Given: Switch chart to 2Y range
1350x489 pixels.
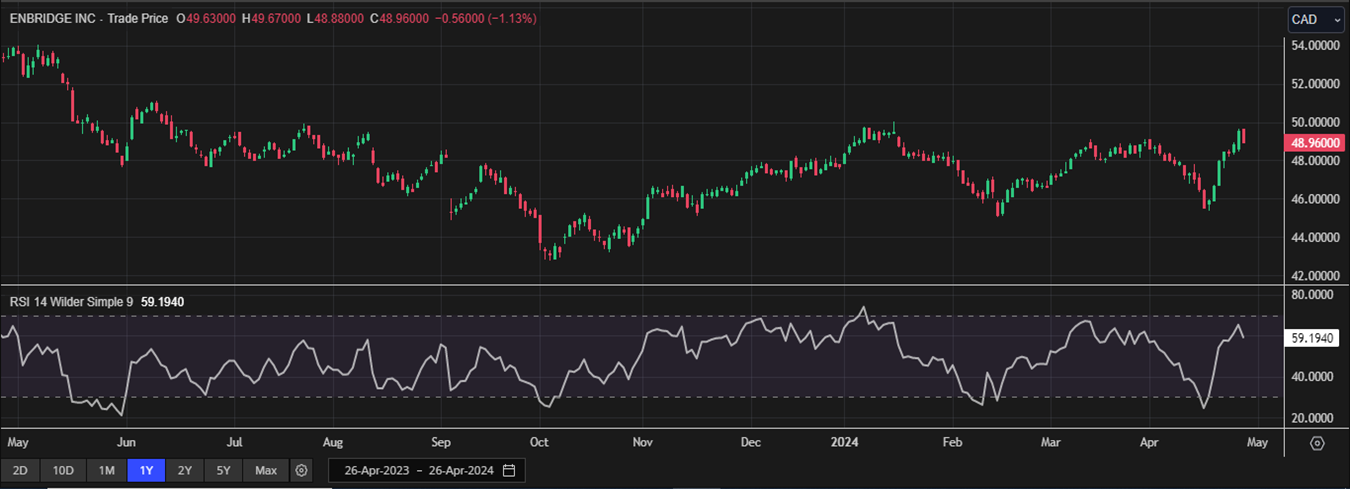Looking at the screenshot, I should [x=185, y=470].
